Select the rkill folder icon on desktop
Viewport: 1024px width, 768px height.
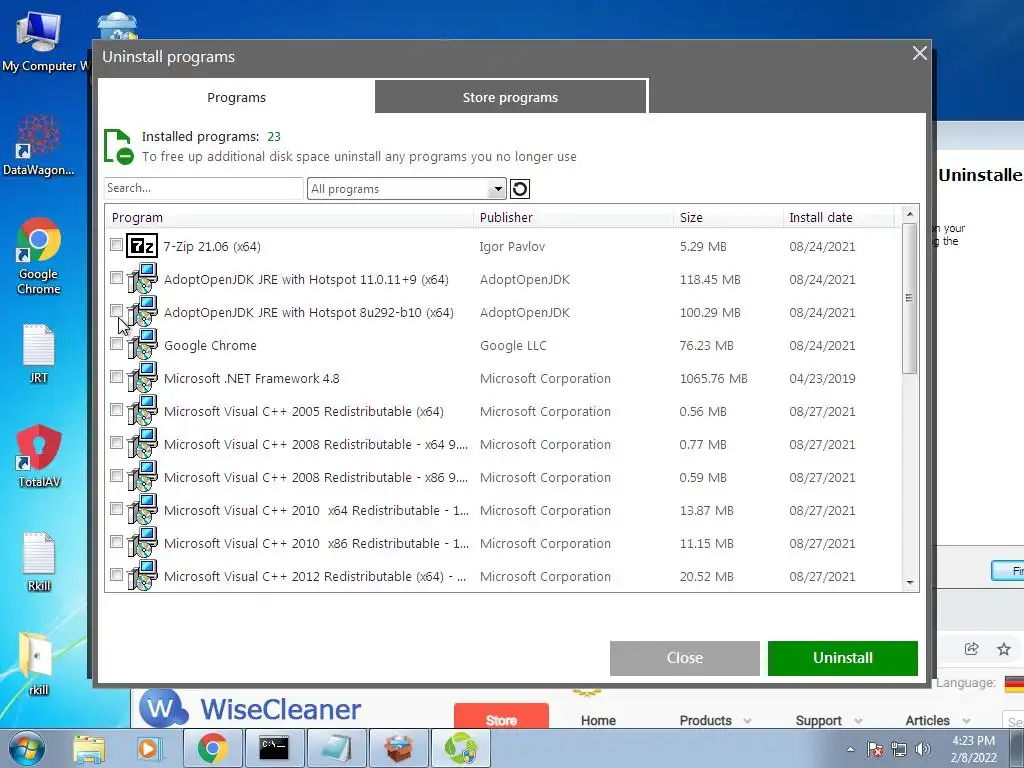[39, 664]
